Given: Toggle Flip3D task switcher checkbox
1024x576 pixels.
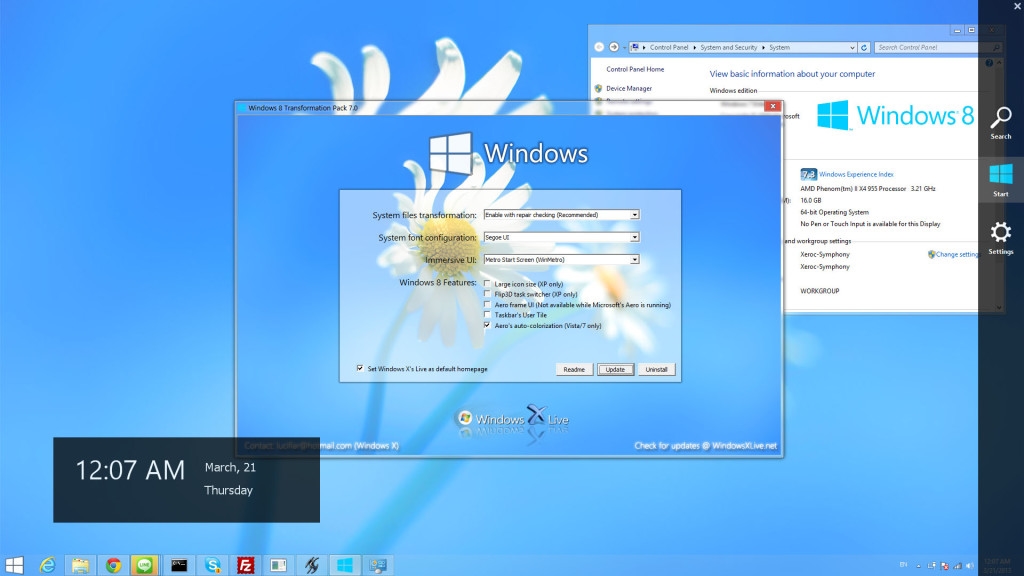Looking at the screenshot, I should tap(487, 294).
